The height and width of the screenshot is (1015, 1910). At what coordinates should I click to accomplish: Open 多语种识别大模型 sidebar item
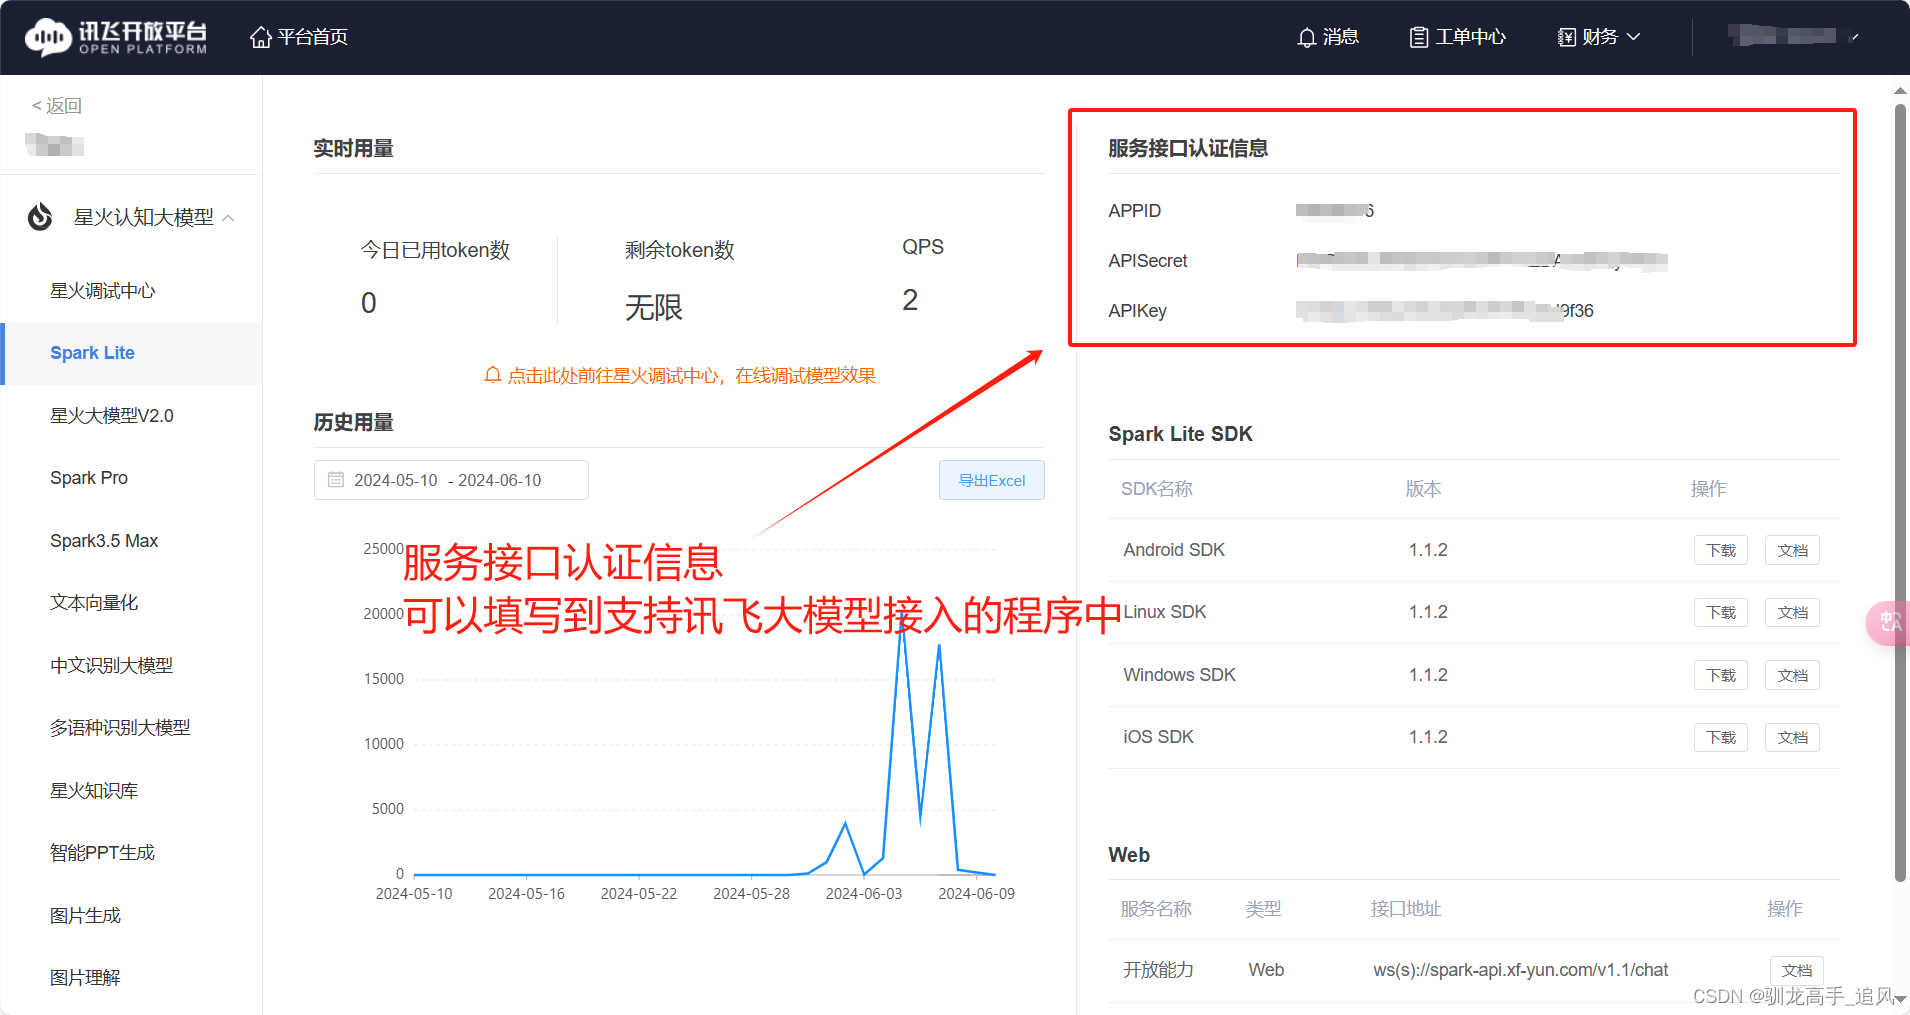(120, 728)
